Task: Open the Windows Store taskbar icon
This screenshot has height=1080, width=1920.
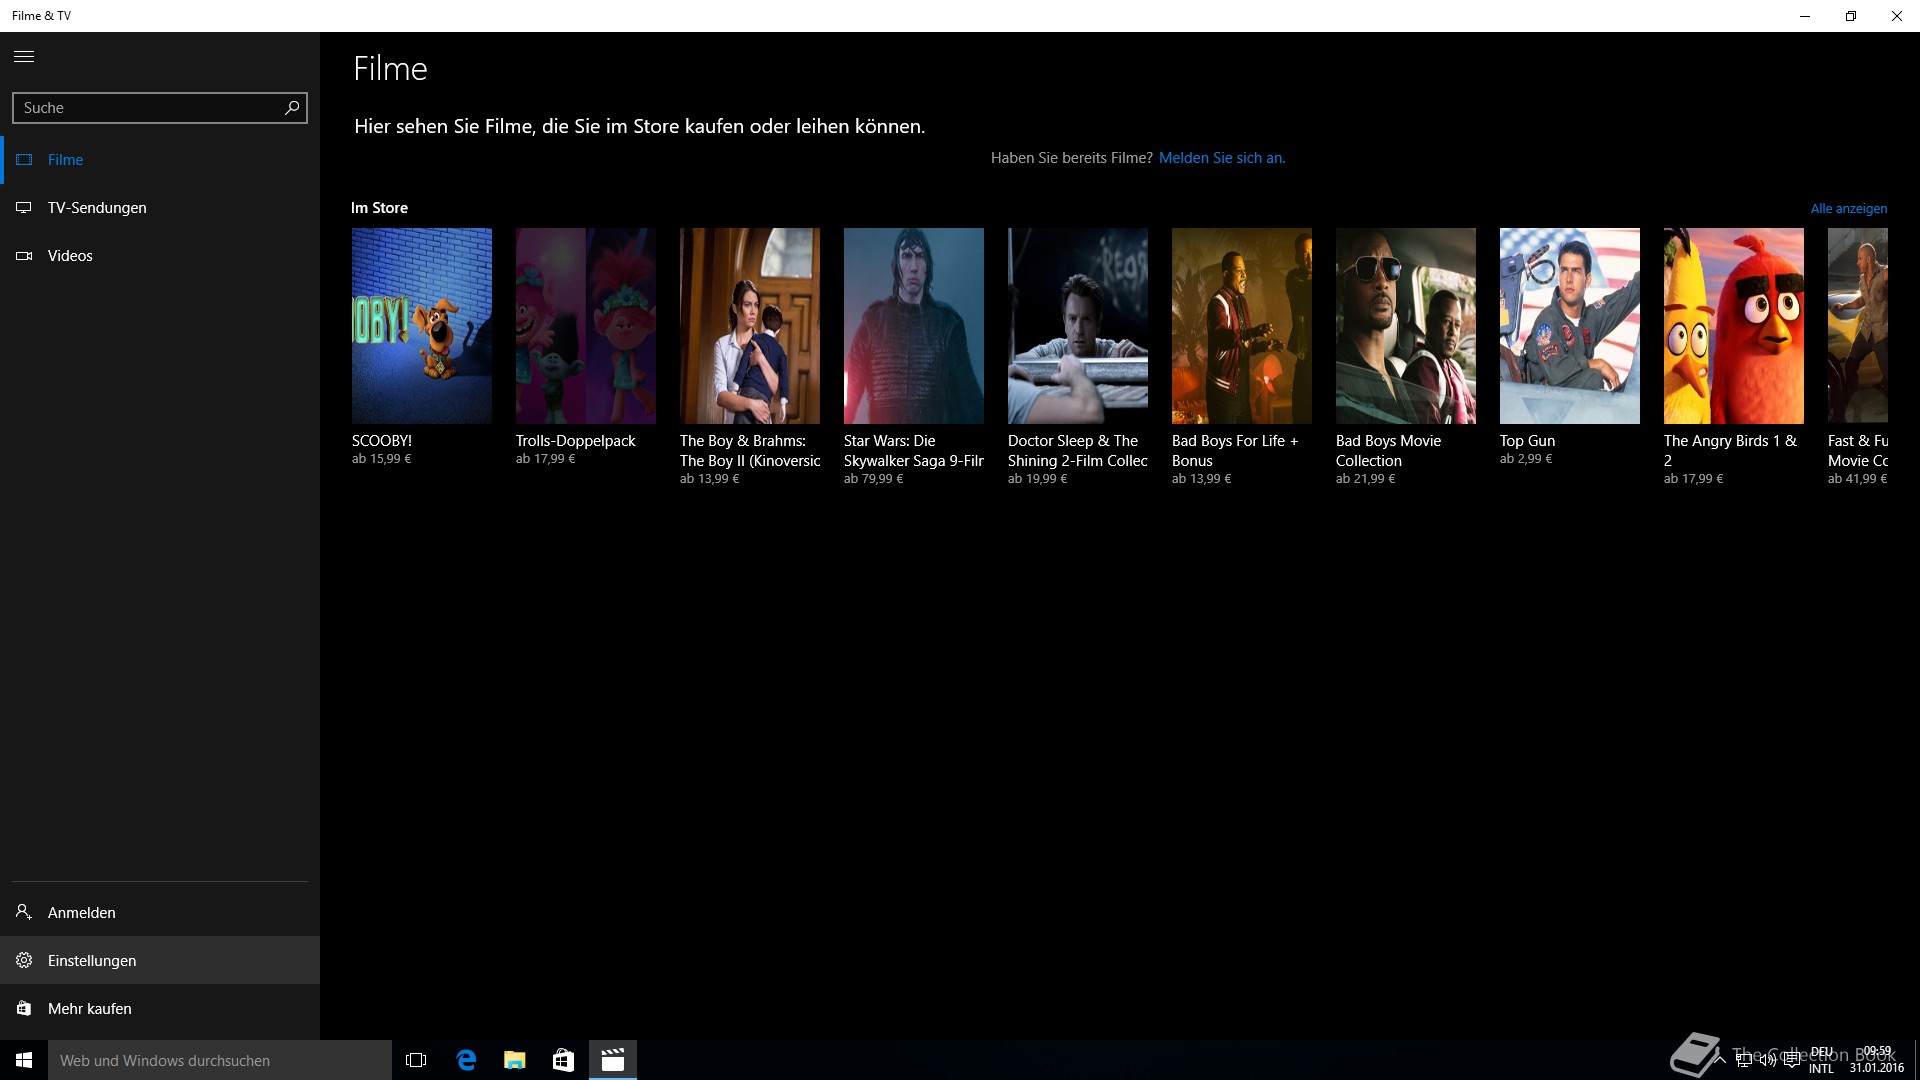Action: click(564, 1060)
